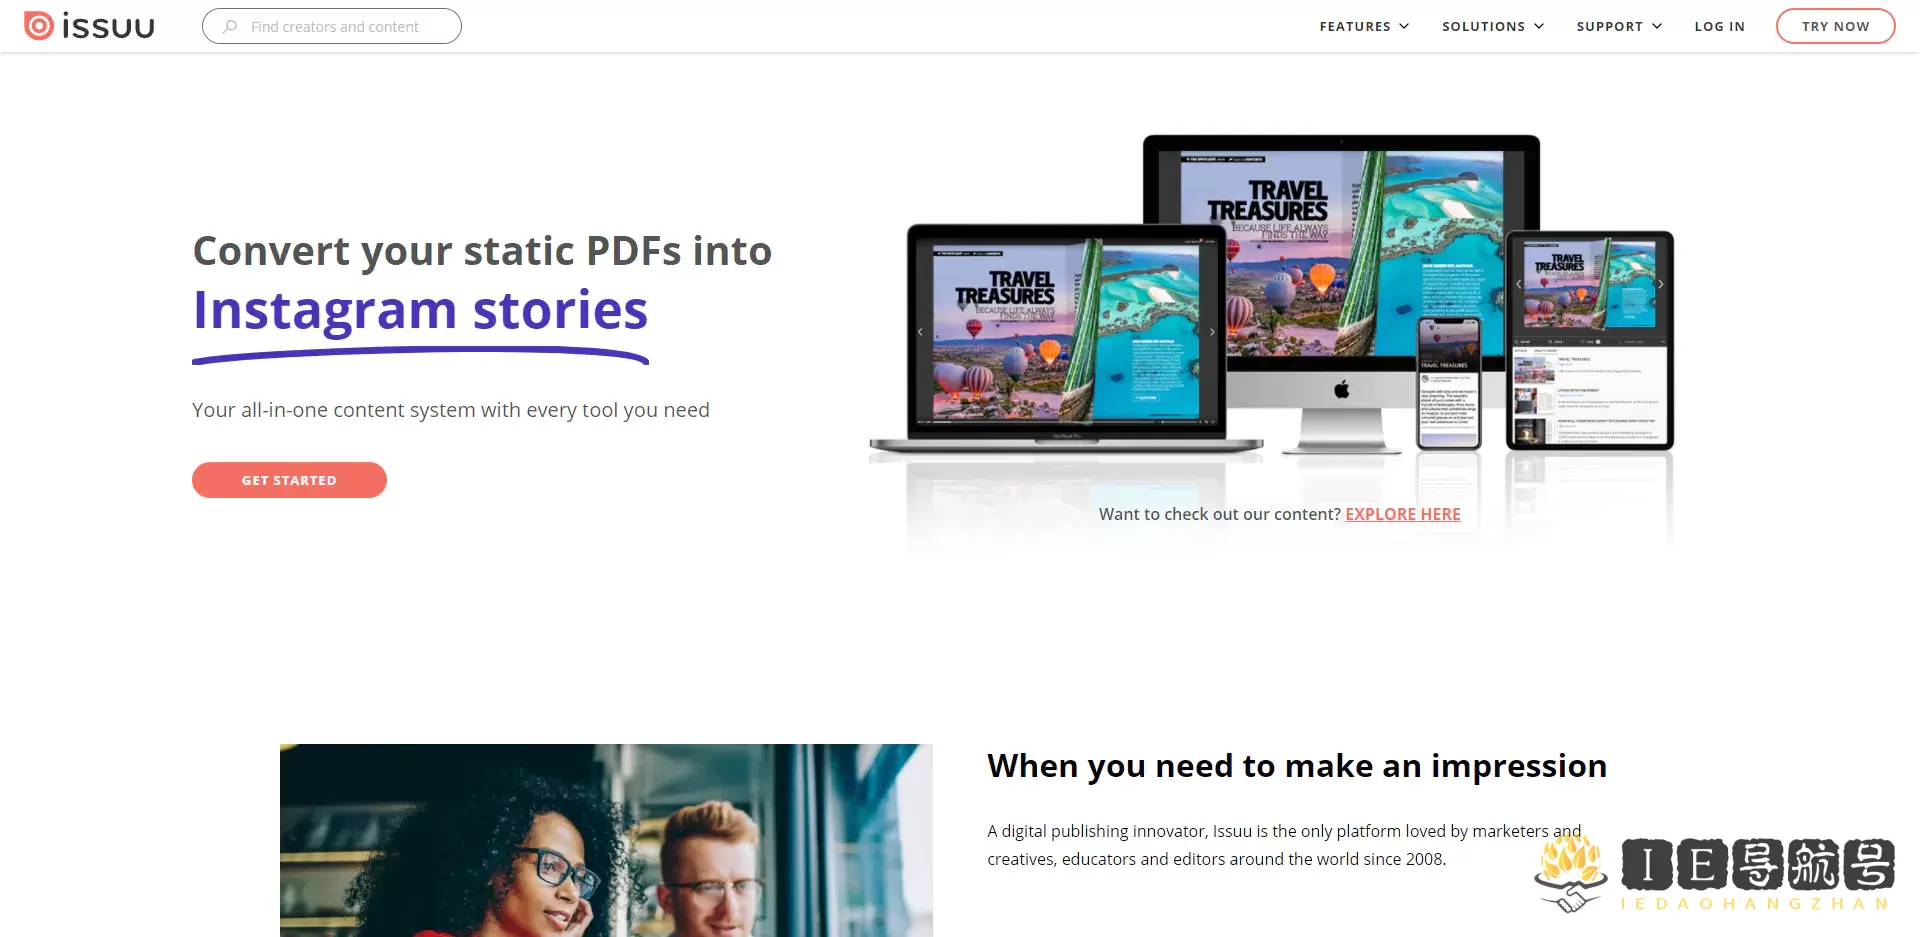The height and width of the screenshot is (937, 1920).
Task: Click the IE navigation watermark logo
Action: [x=1715, y=874]
